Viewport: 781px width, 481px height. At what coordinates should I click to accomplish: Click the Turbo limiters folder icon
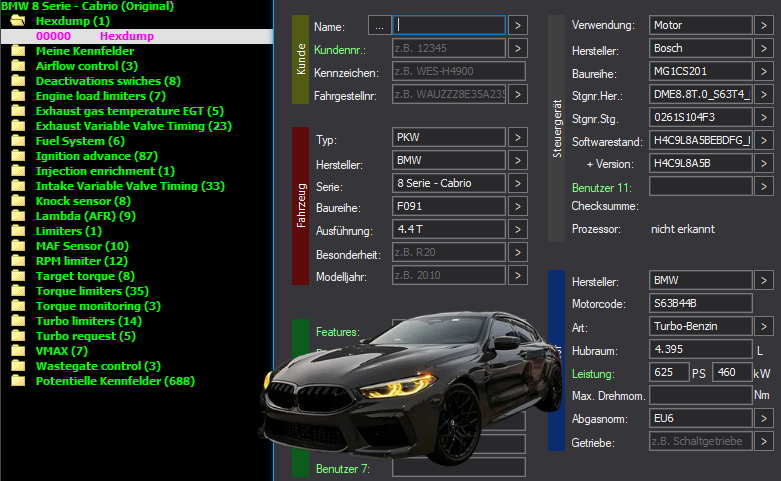(18, 321)
